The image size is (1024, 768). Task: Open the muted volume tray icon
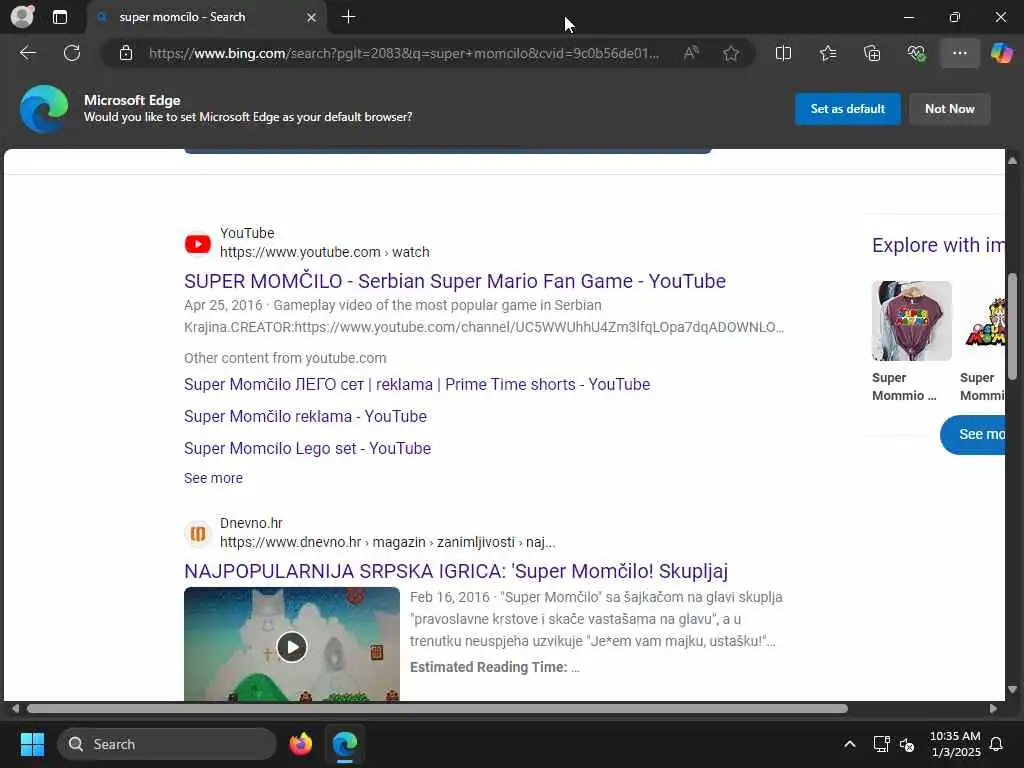coord(906,744)
